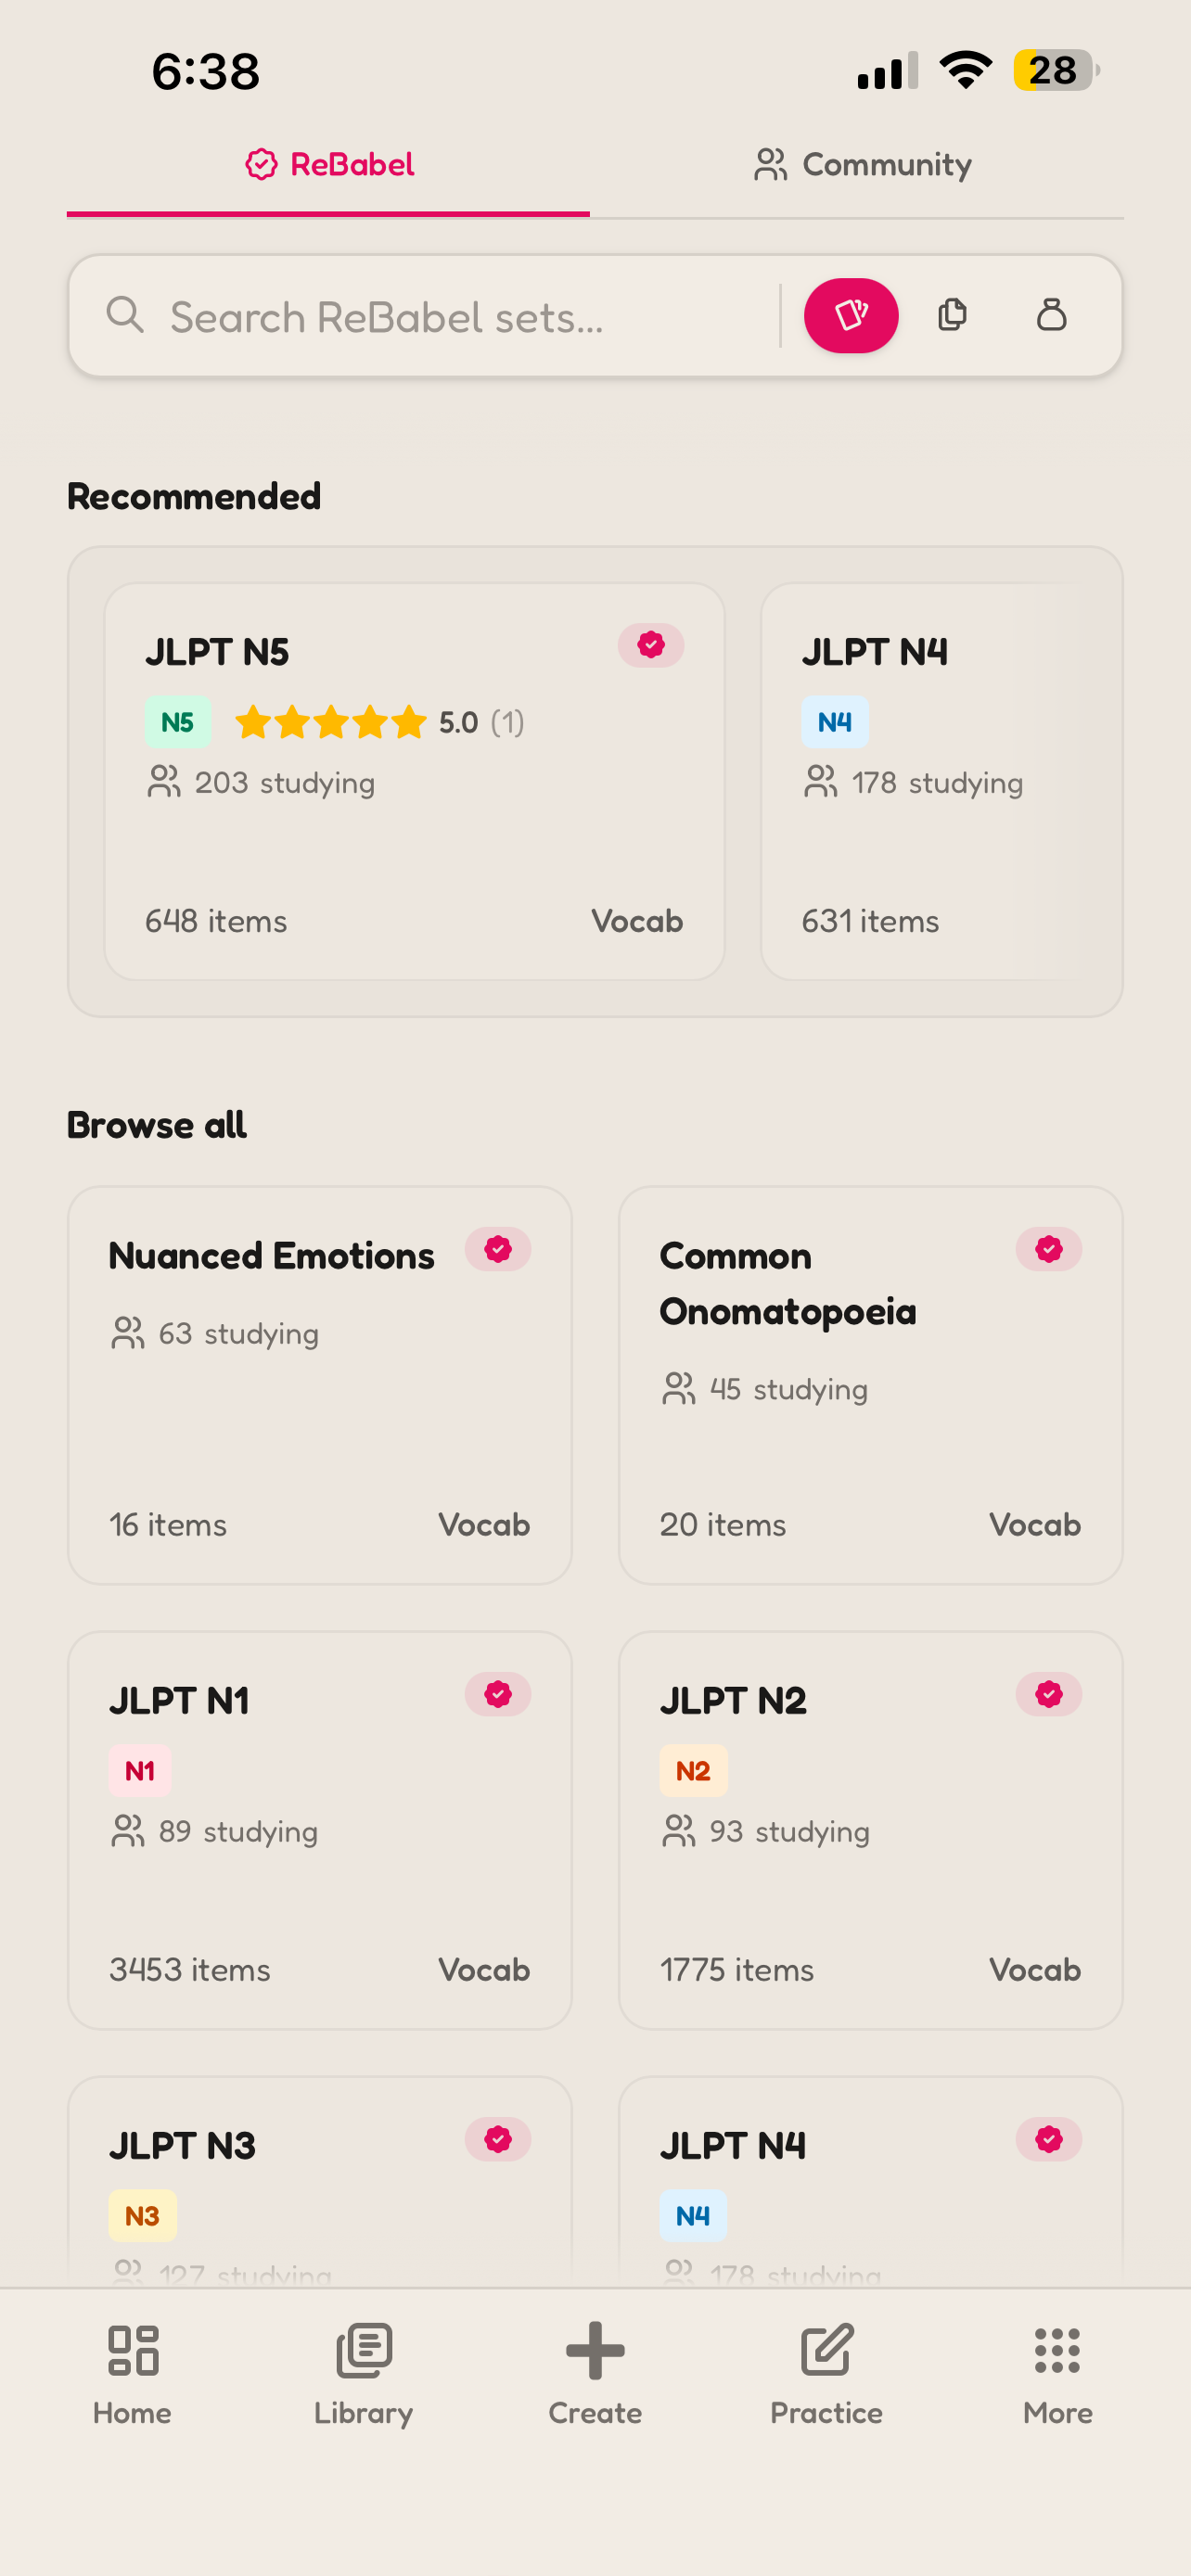Open the recommended JLPT N5 set
Viewport: 1191px width, 2576px height.
[414, 781]
